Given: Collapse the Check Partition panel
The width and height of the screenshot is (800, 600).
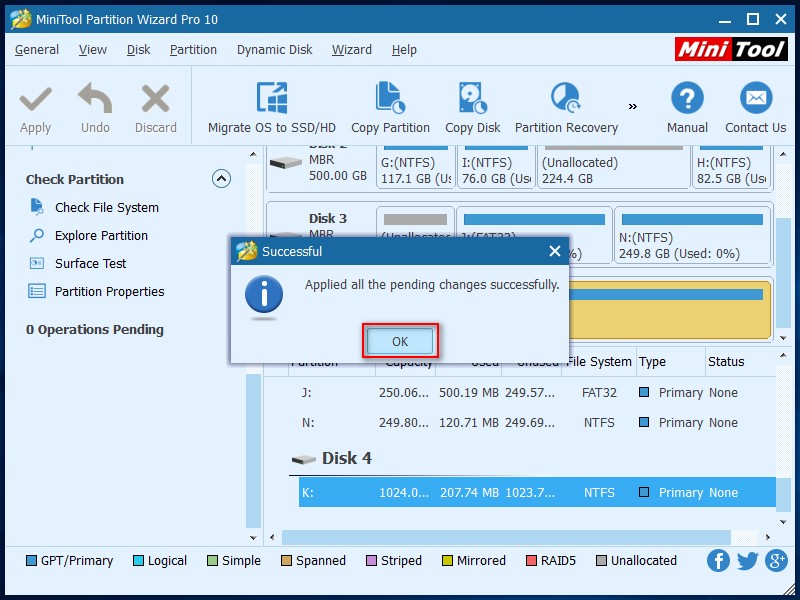Looking at the screenshot, I should pyautogui.click(x=222, y=179).
